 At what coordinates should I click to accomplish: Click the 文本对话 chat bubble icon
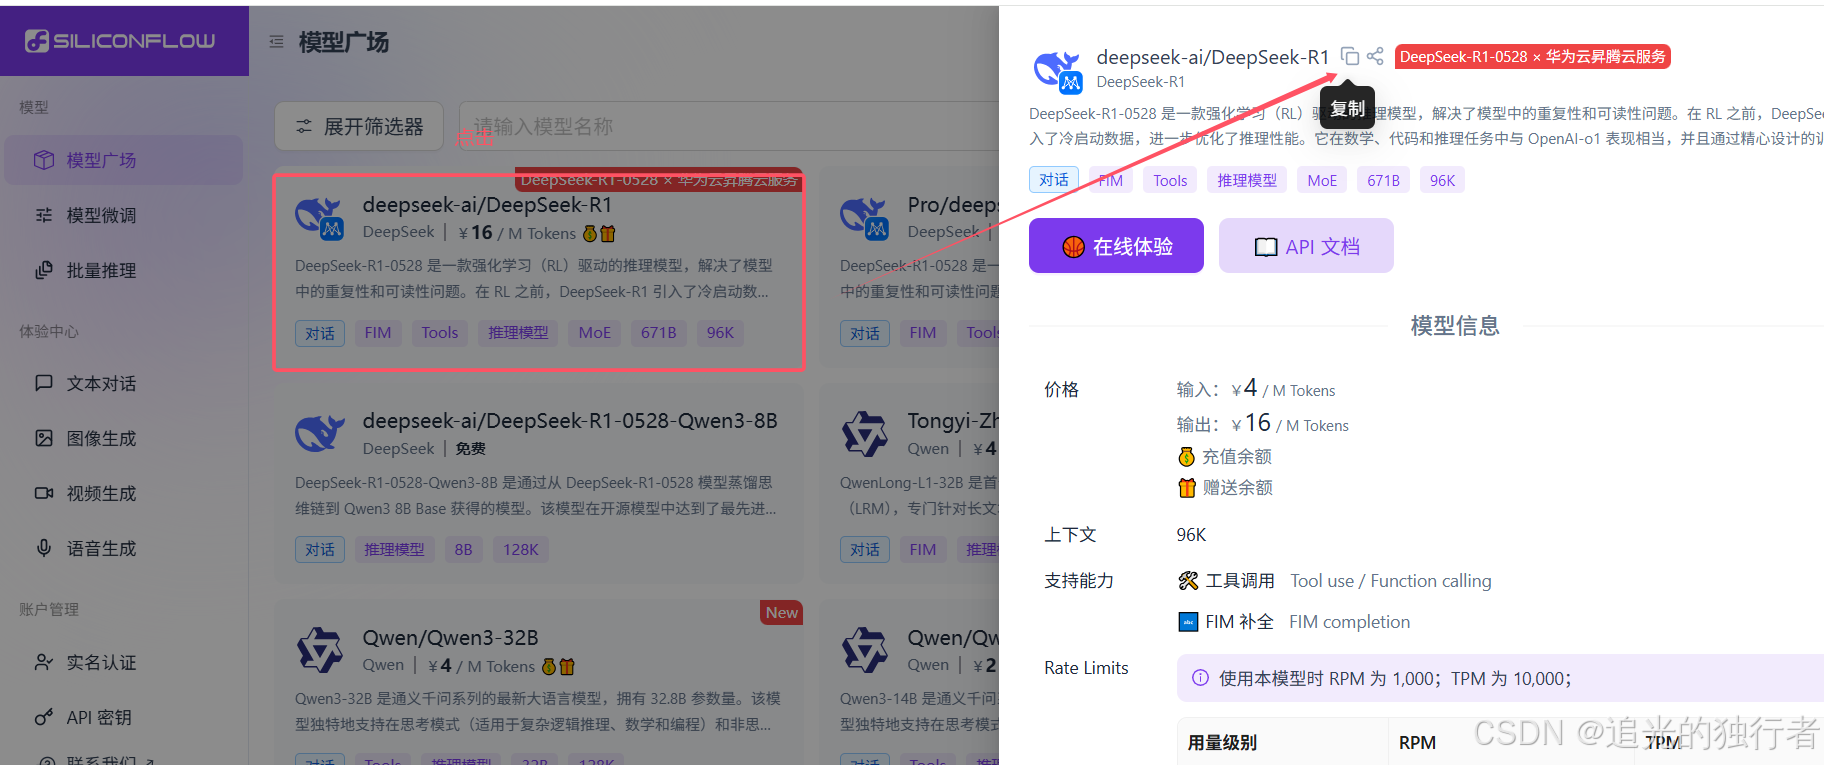(x=44, y=383)
